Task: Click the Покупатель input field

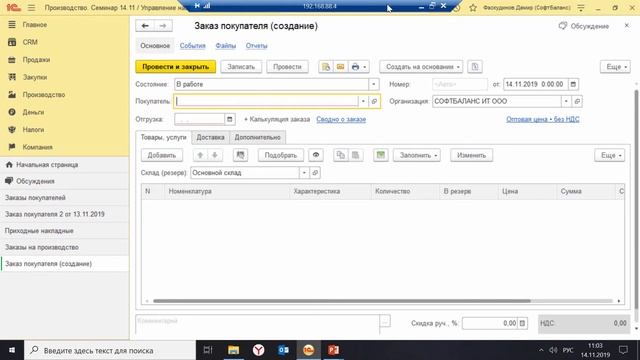Action: pos(267,101)
